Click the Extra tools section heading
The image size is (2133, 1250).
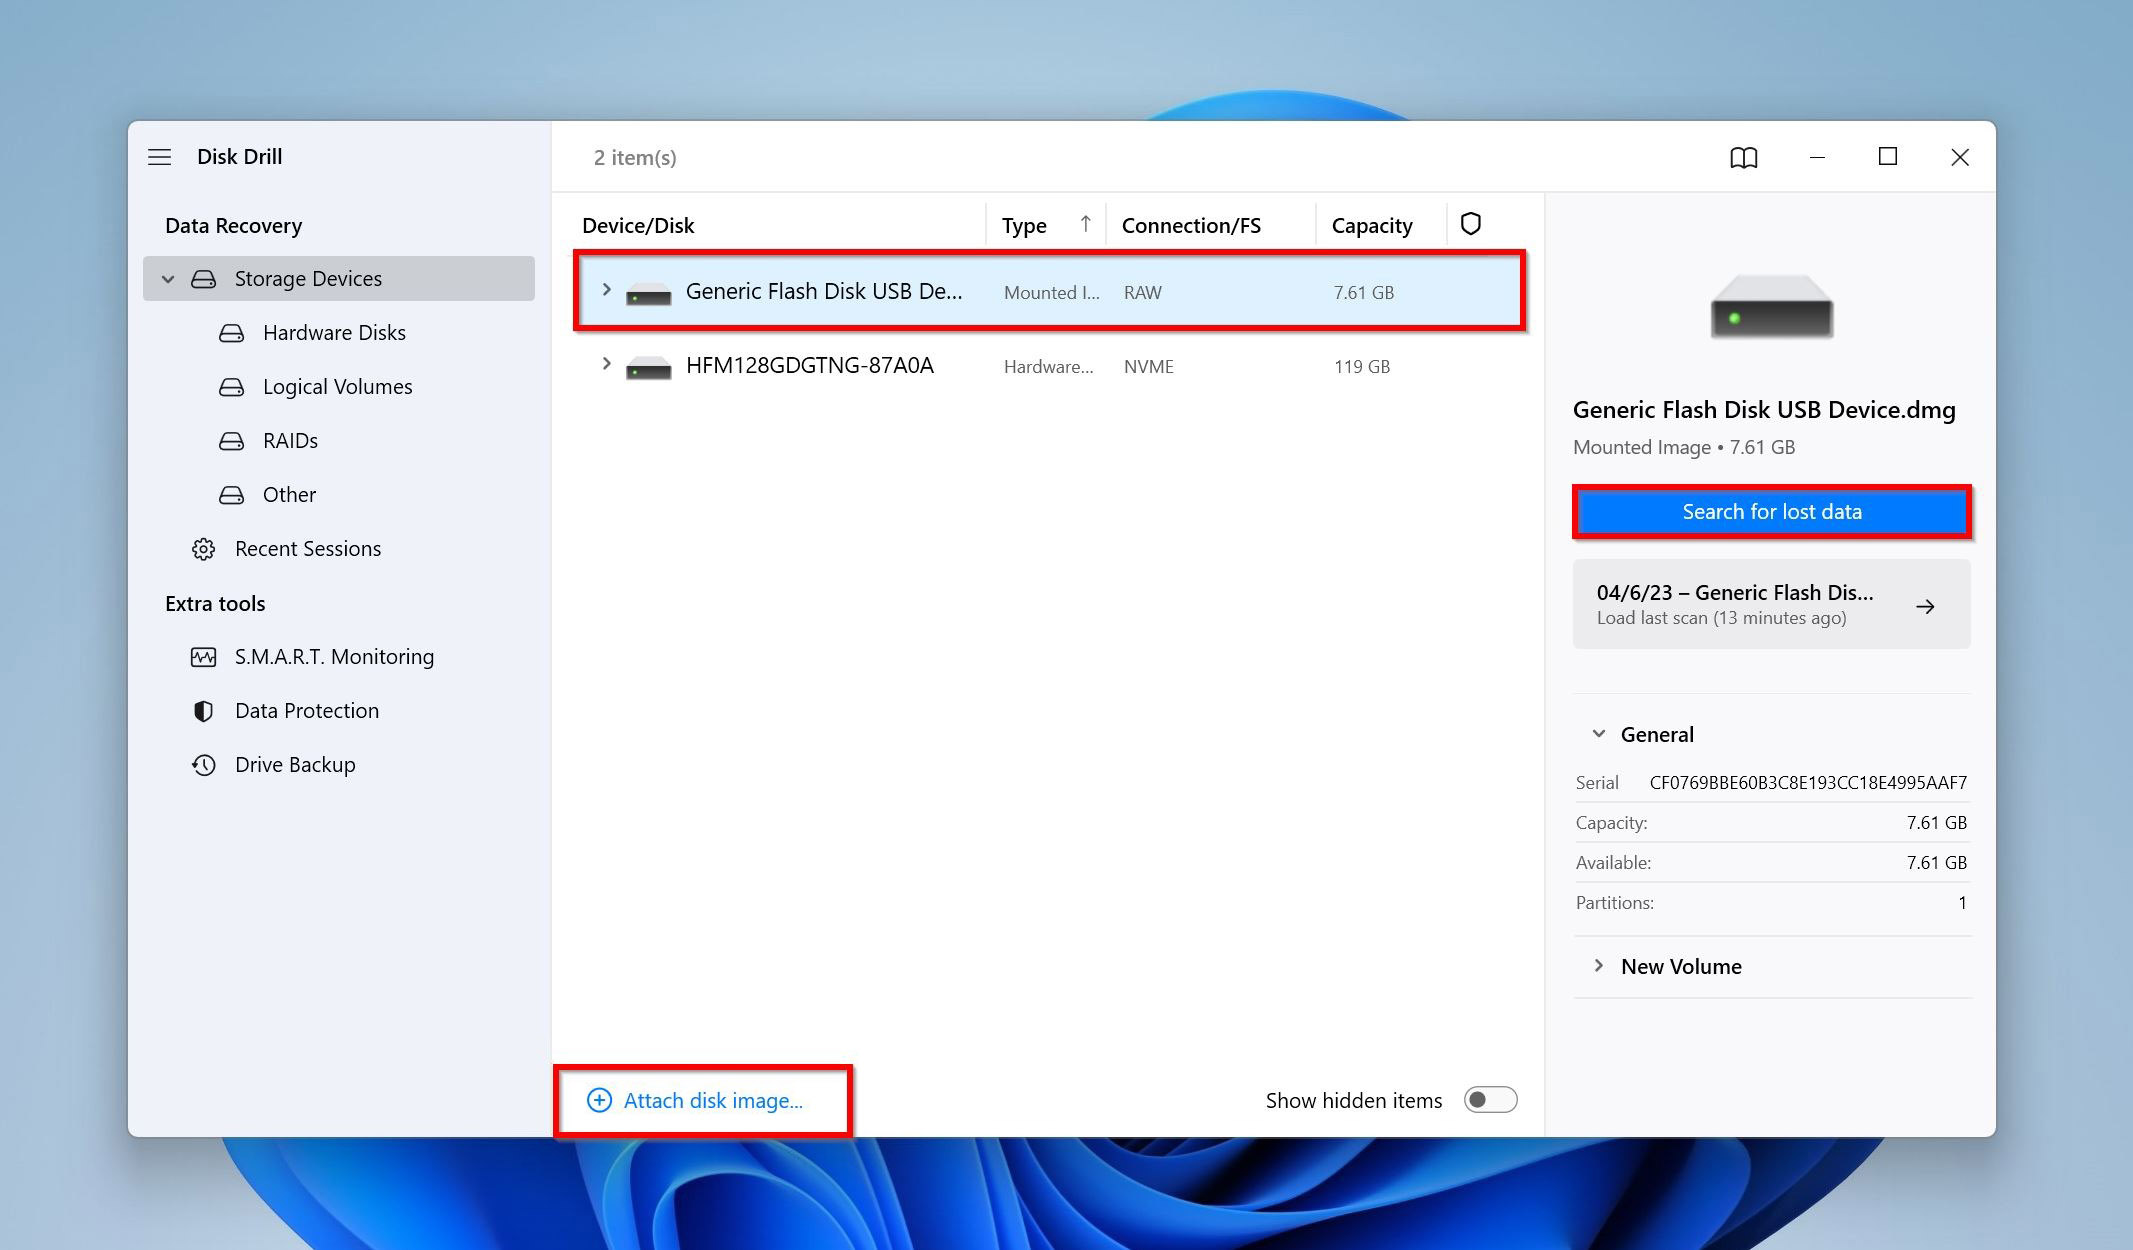(x=215, y=604)
